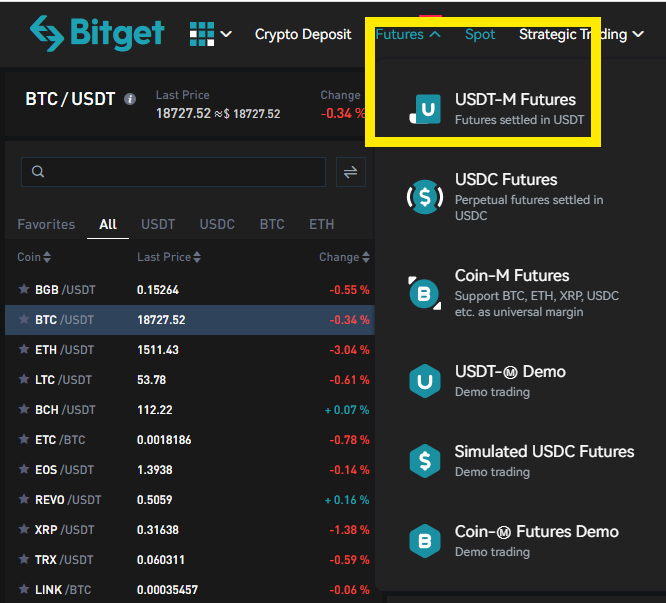Viewport: 666px width, 603px height.
Task: Favorite EOS/USDT with star
Action: pos(24,469)
